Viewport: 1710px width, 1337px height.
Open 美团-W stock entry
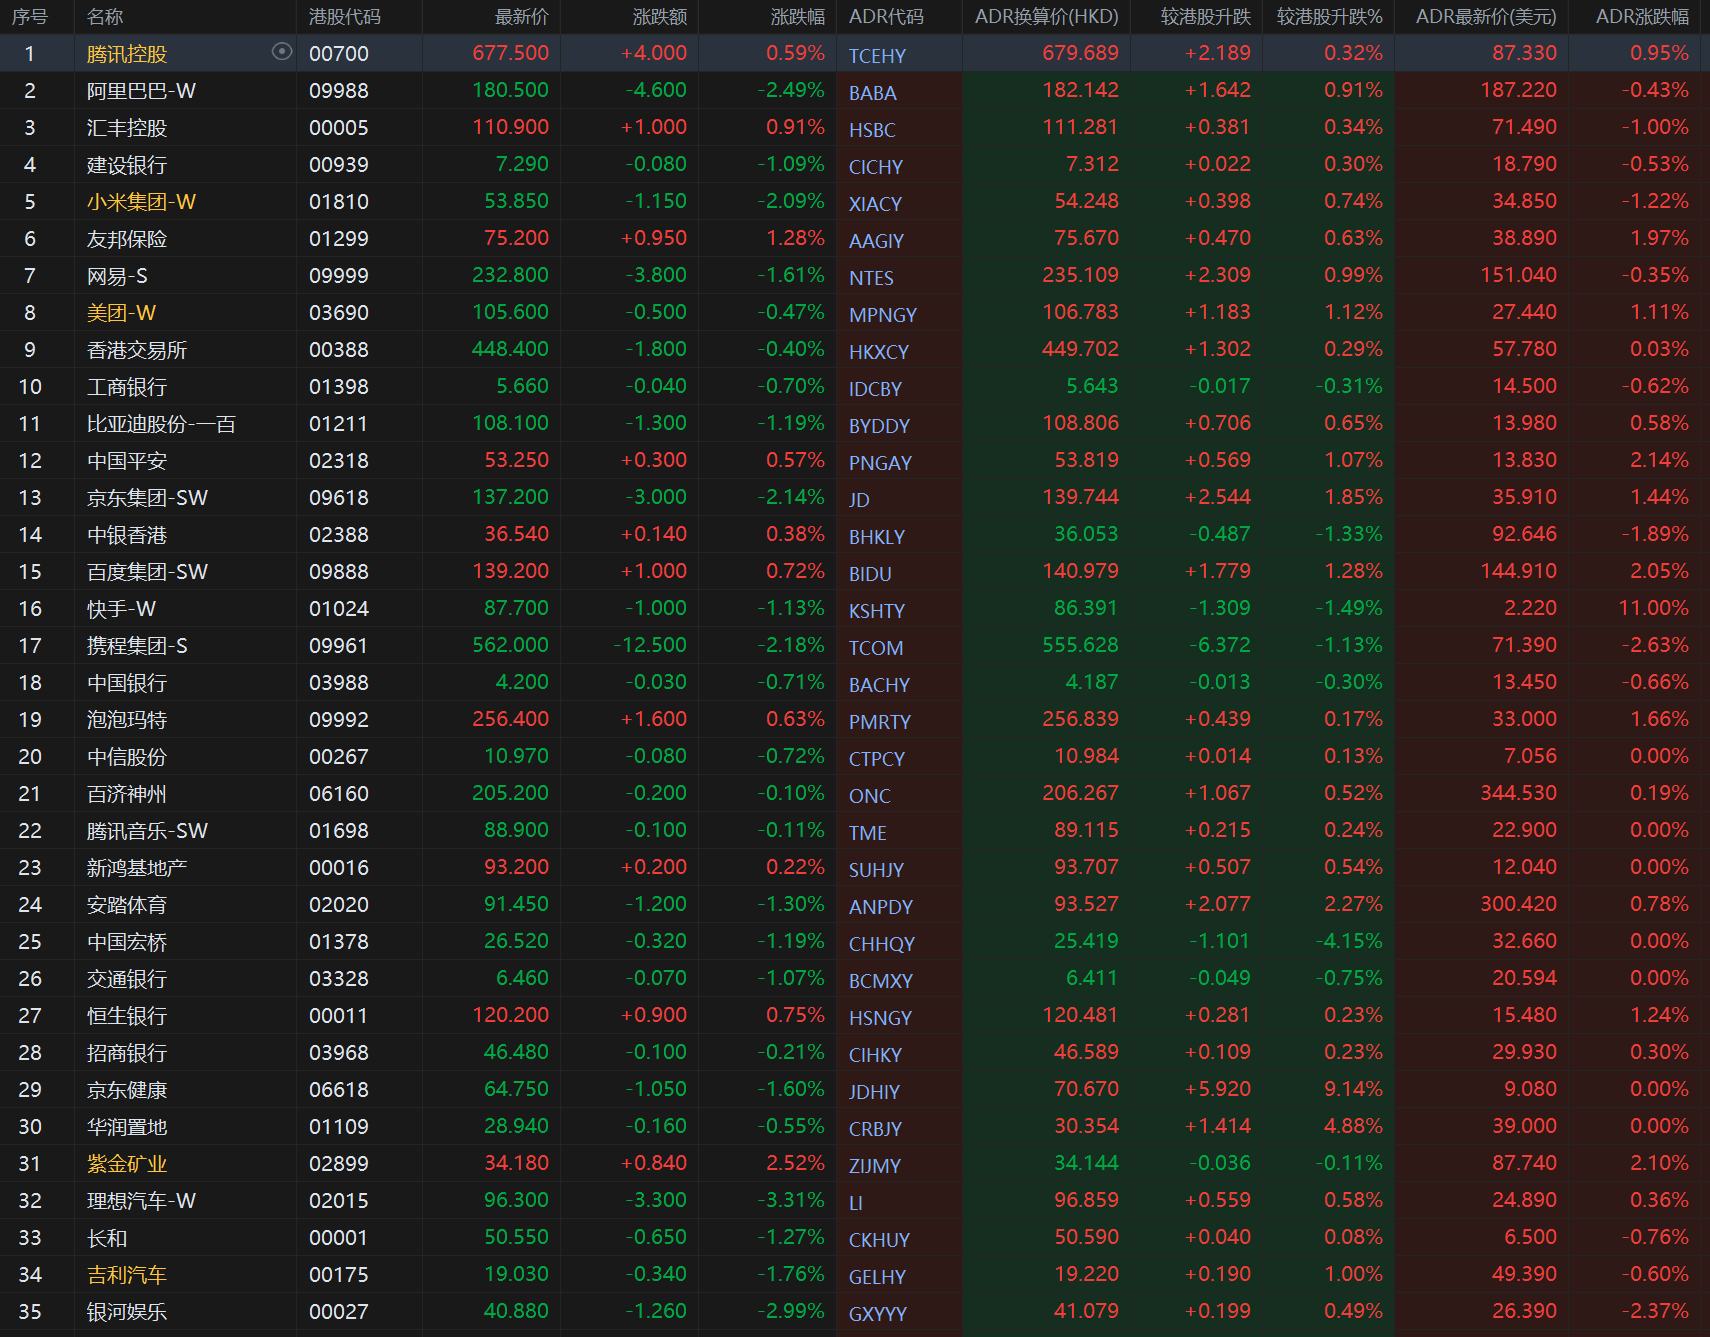coord(121,313)
